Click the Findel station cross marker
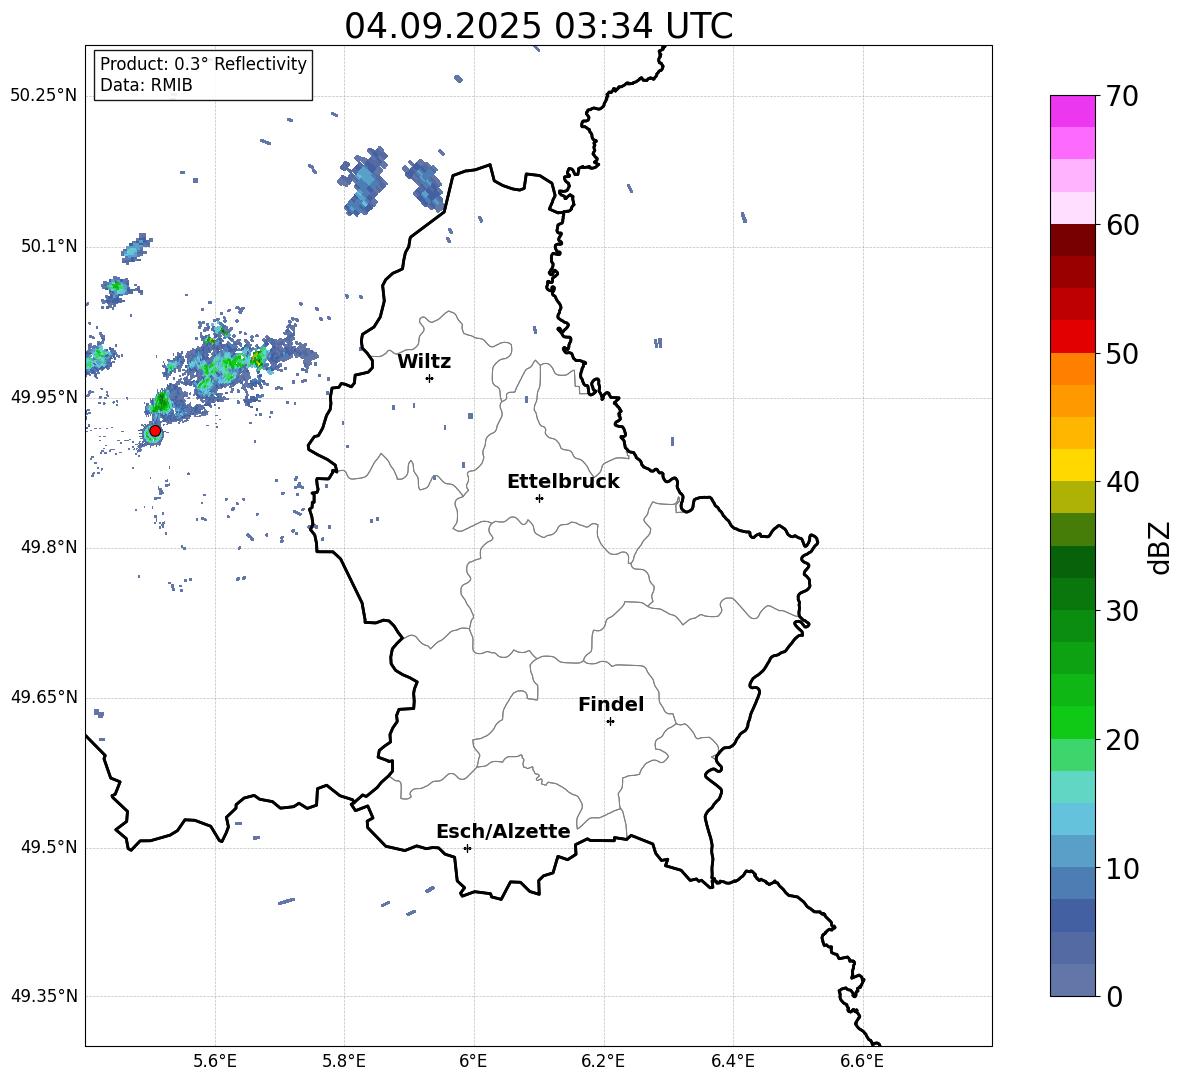The width and height of the screenshot is (1184, 1081). [610, 721]
